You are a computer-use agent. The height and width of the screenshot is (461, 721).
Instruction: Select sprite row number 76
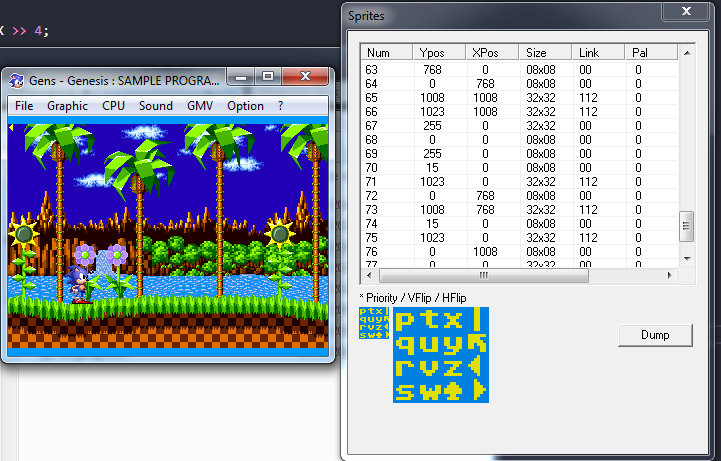coord(520,252)
